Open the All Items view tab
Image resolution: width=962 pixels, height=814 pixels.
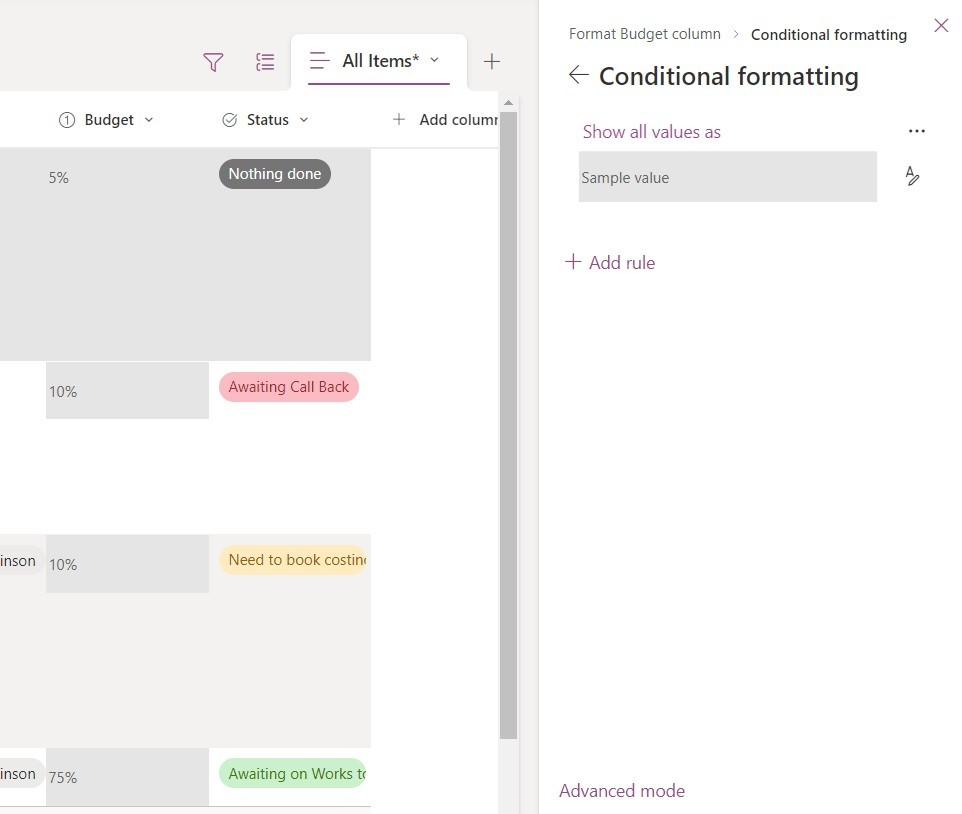pos(379,61)
